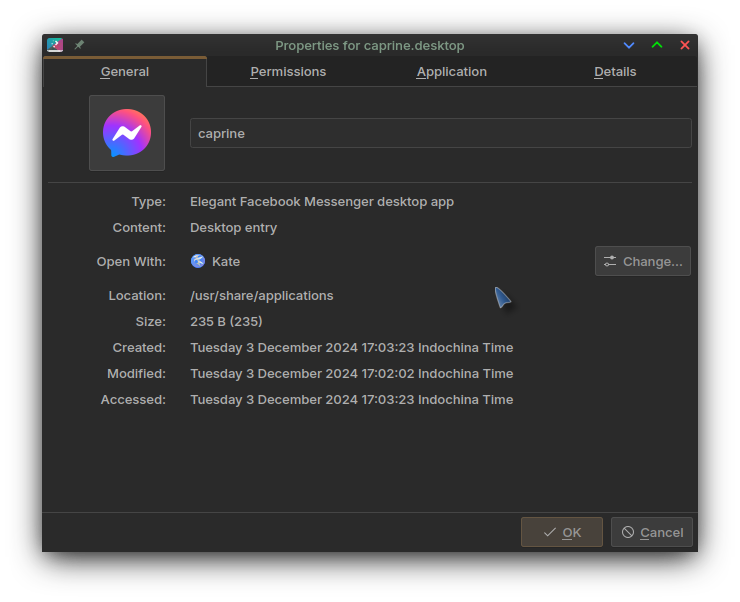This screenshot has height=602, width=740.
Task: Click the Open With: label
Action: (x=131, y=261)
